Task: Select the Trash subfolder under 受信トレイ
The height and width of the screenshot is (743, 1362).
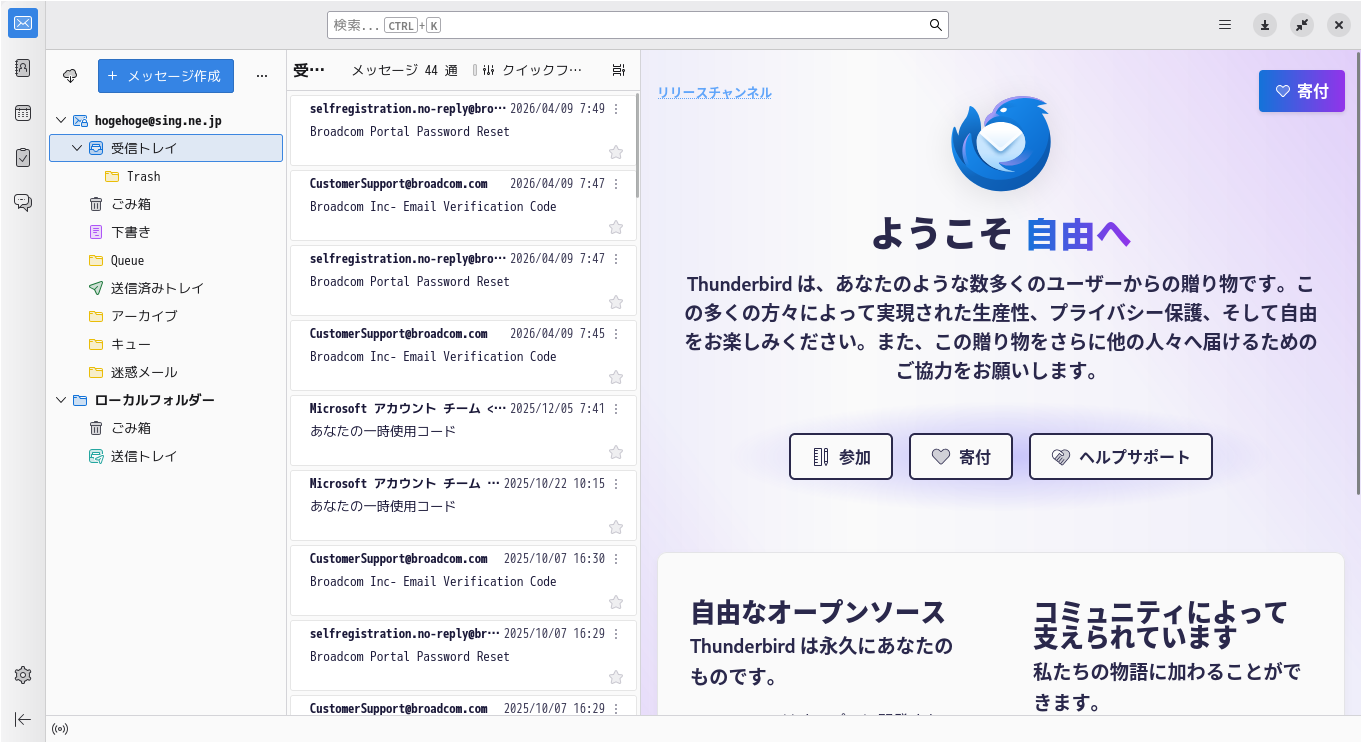Action: coord(166,176)
